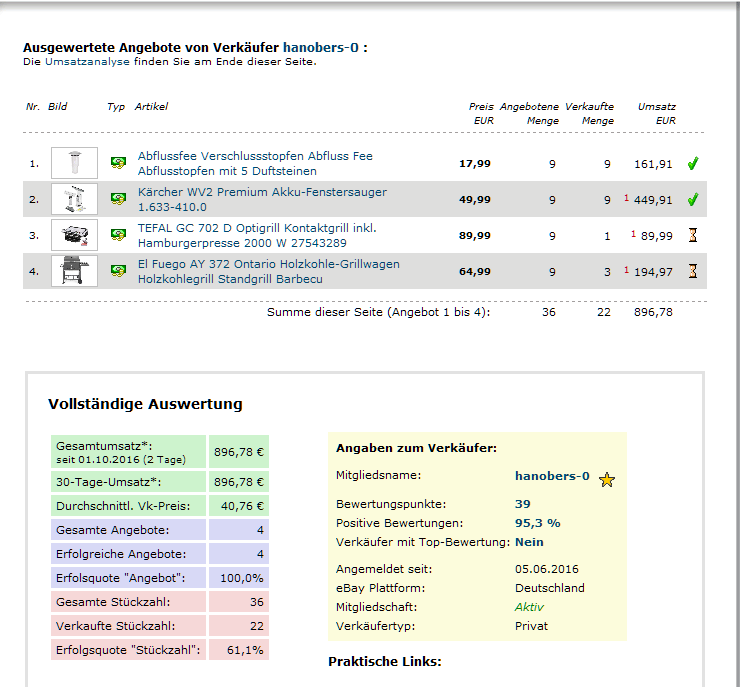Click the Gesamtumsatz value 896,78 €
Viewport: 740px width, 687px height.
click(x=239, y=452)
